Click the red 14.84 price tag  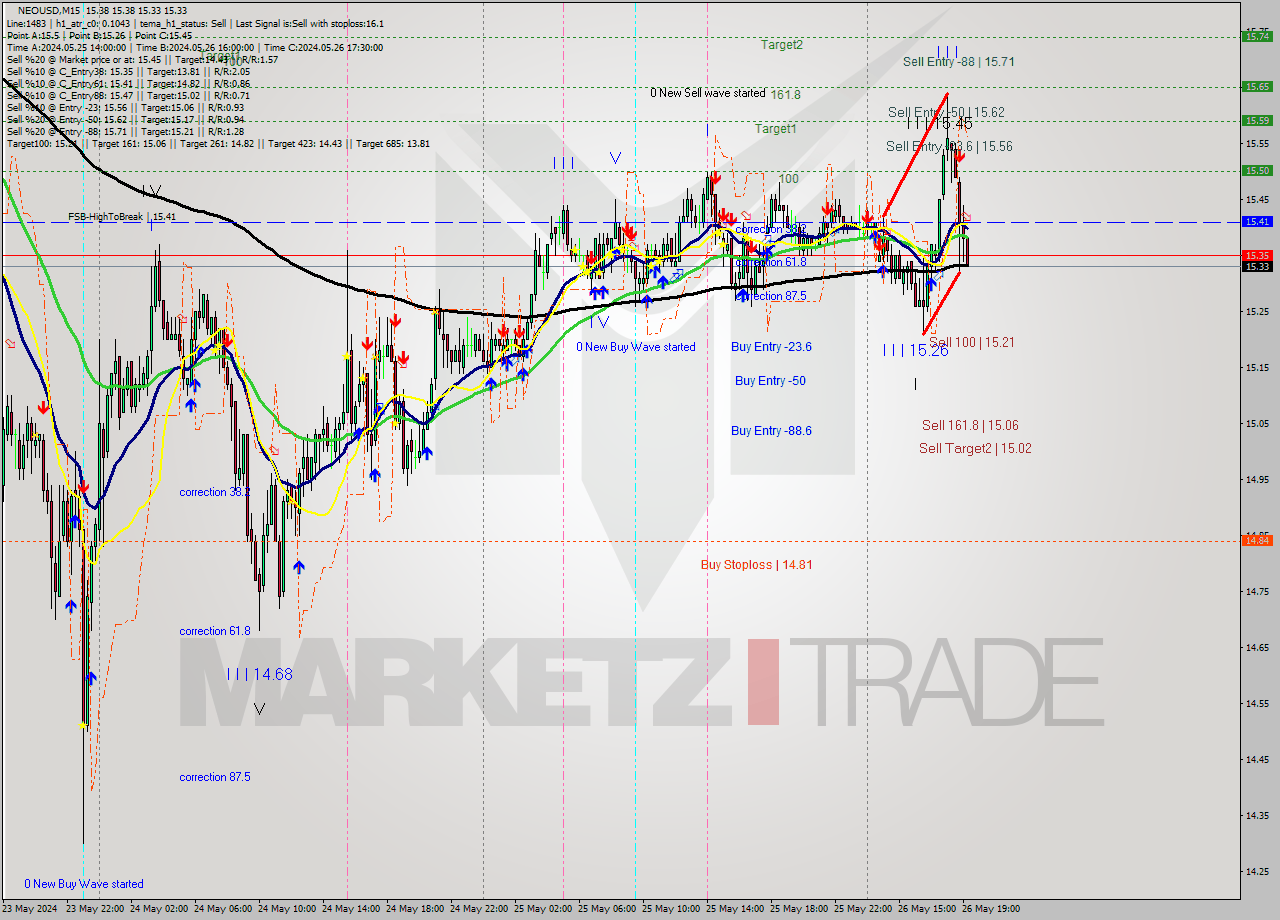(1257, 541)
